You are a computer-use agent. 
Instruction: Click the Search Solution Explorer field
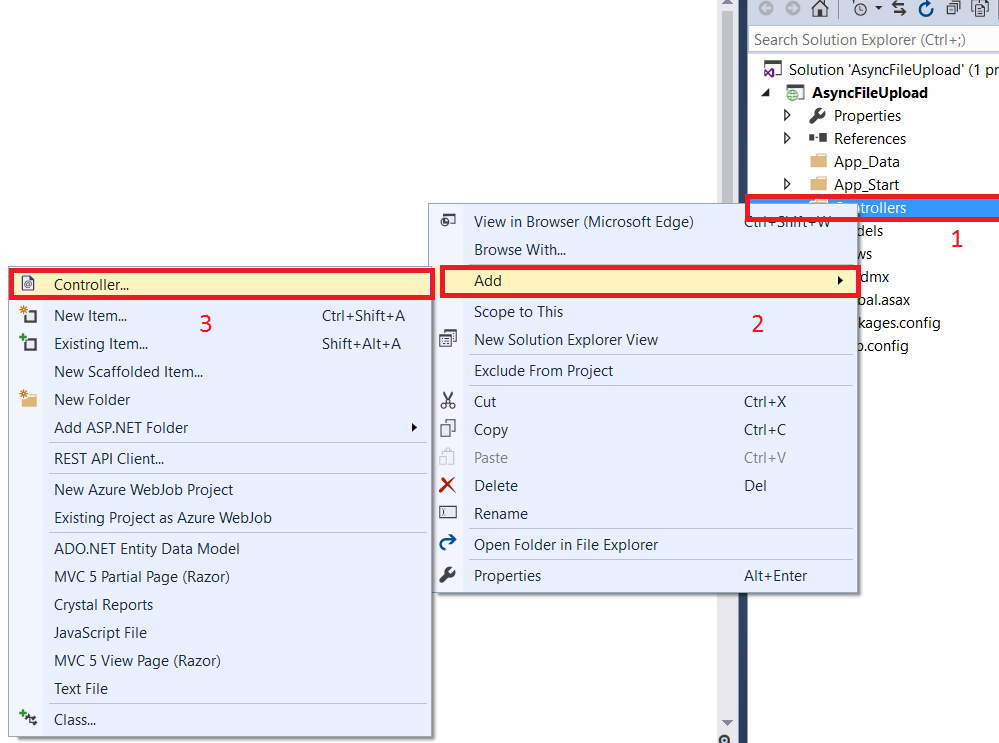point(873,40)
